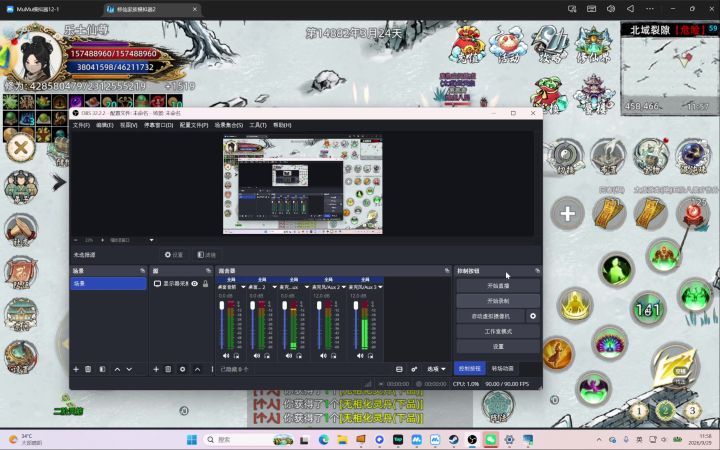720x450 pixels.
Task: Adjust the Aux 2 channel volume fader
Action: [319, 305]
